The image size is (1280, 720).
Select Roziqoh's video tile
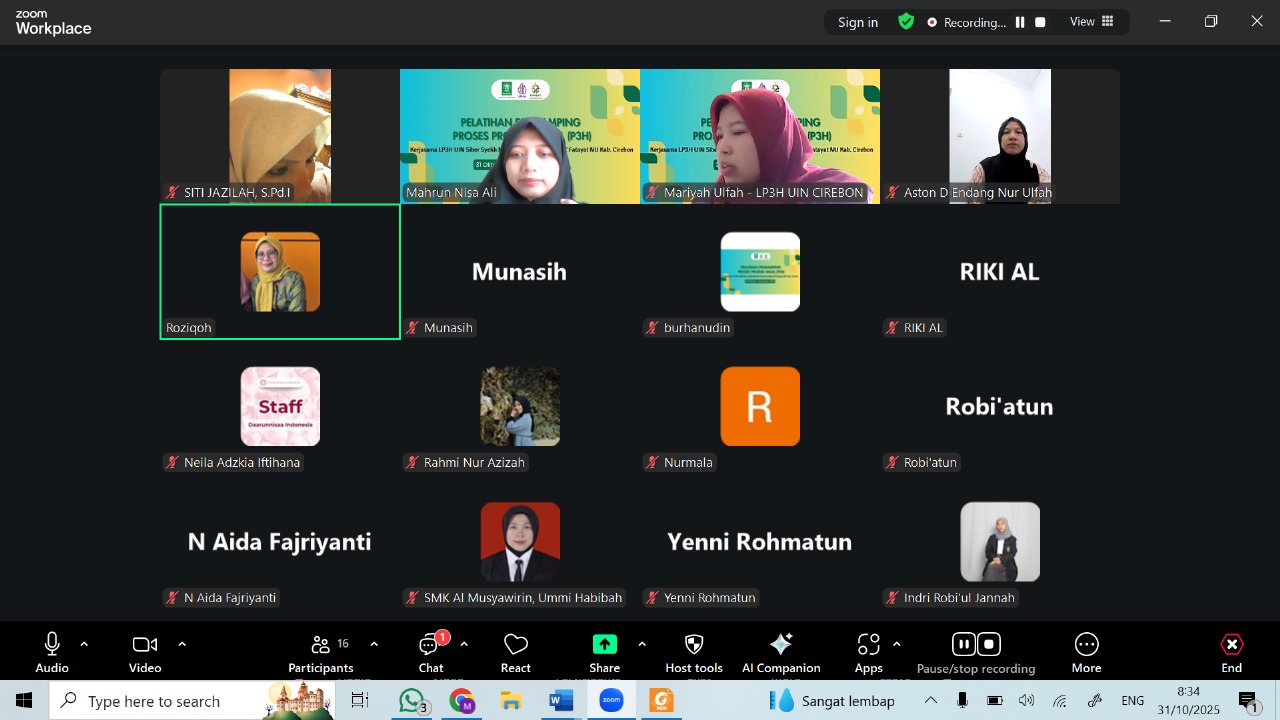click(280, 272)
